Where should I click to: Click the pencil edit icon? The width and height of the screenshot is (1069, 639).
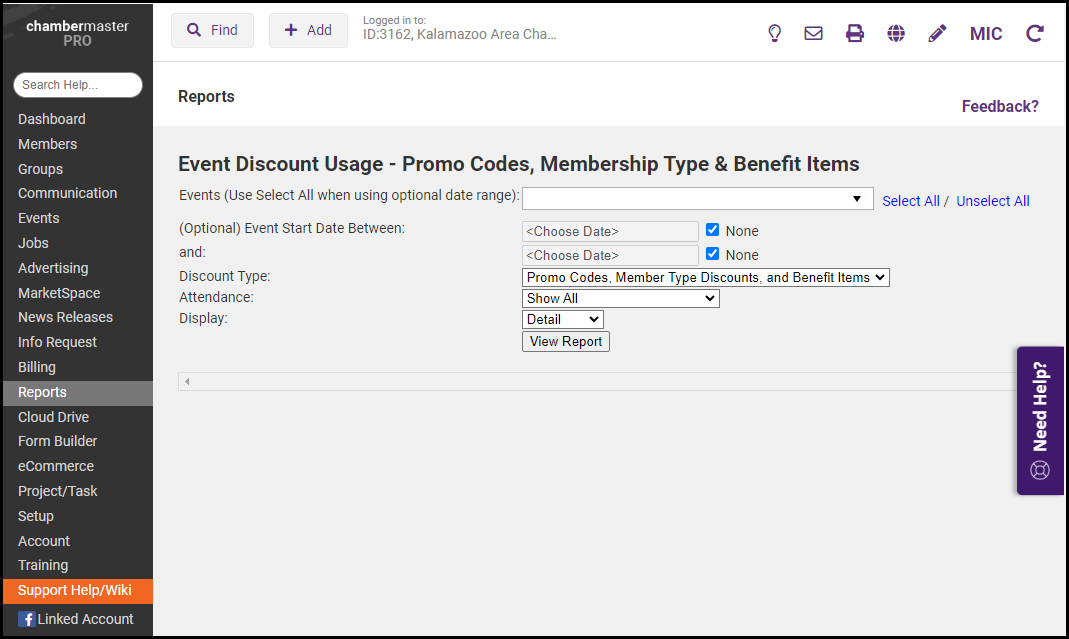(x=937, y=33)
